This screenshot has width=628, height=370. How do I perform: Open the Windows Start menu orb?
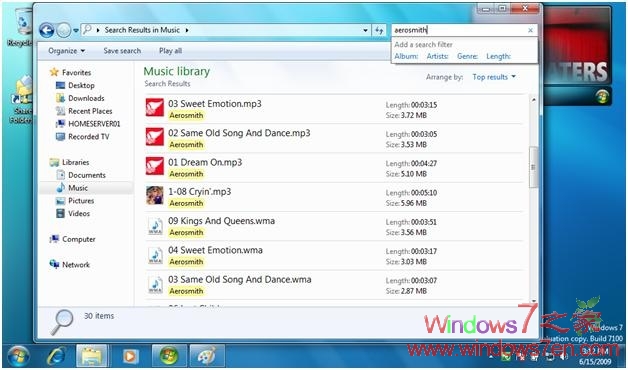[x=18, y=356]
